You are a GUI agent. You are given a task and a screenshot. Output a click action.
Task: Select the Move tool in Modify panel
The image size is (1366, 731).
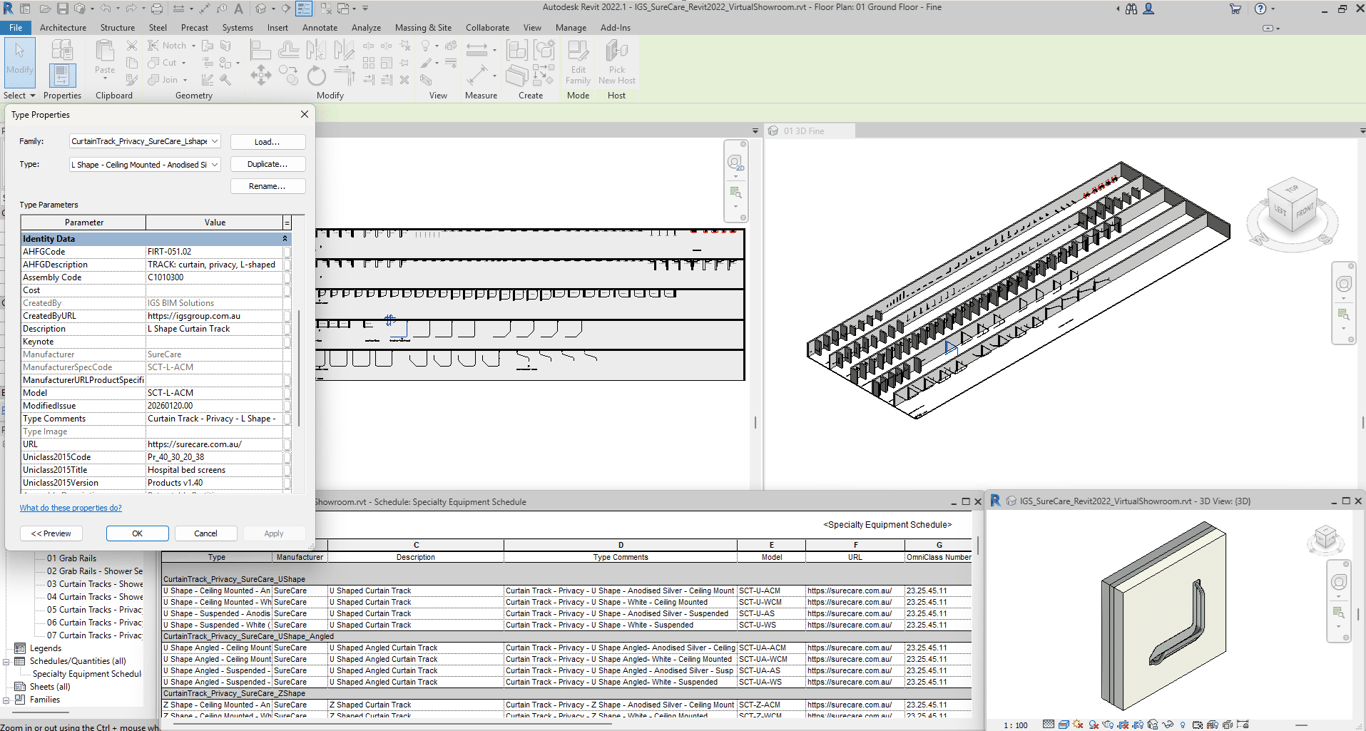[261, 75]
